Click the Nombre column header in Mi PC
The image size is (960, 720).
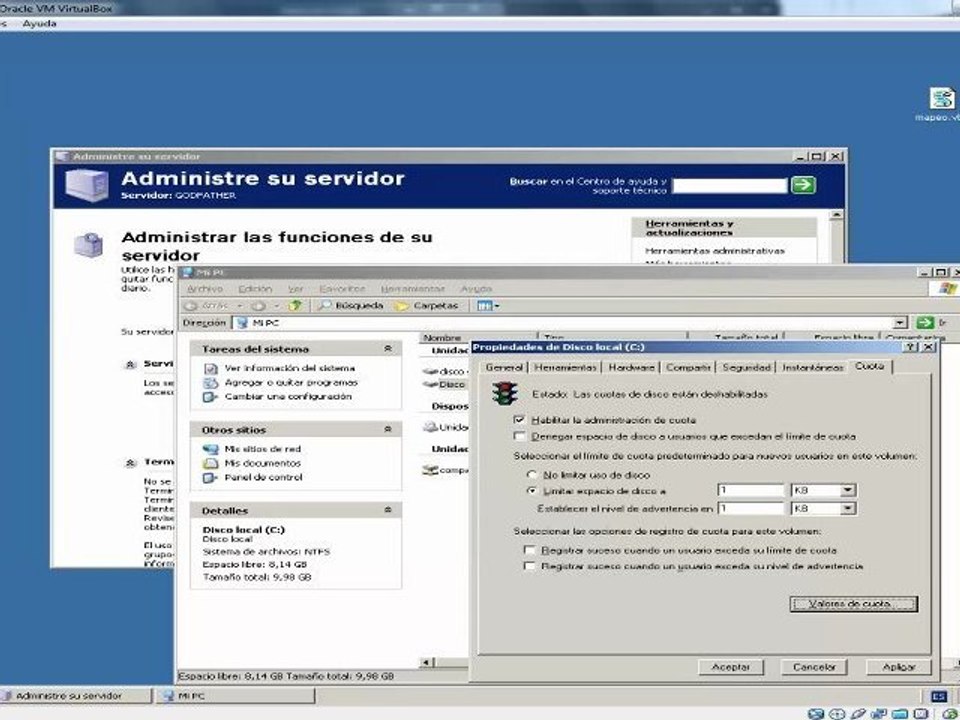tap(478, 337)
